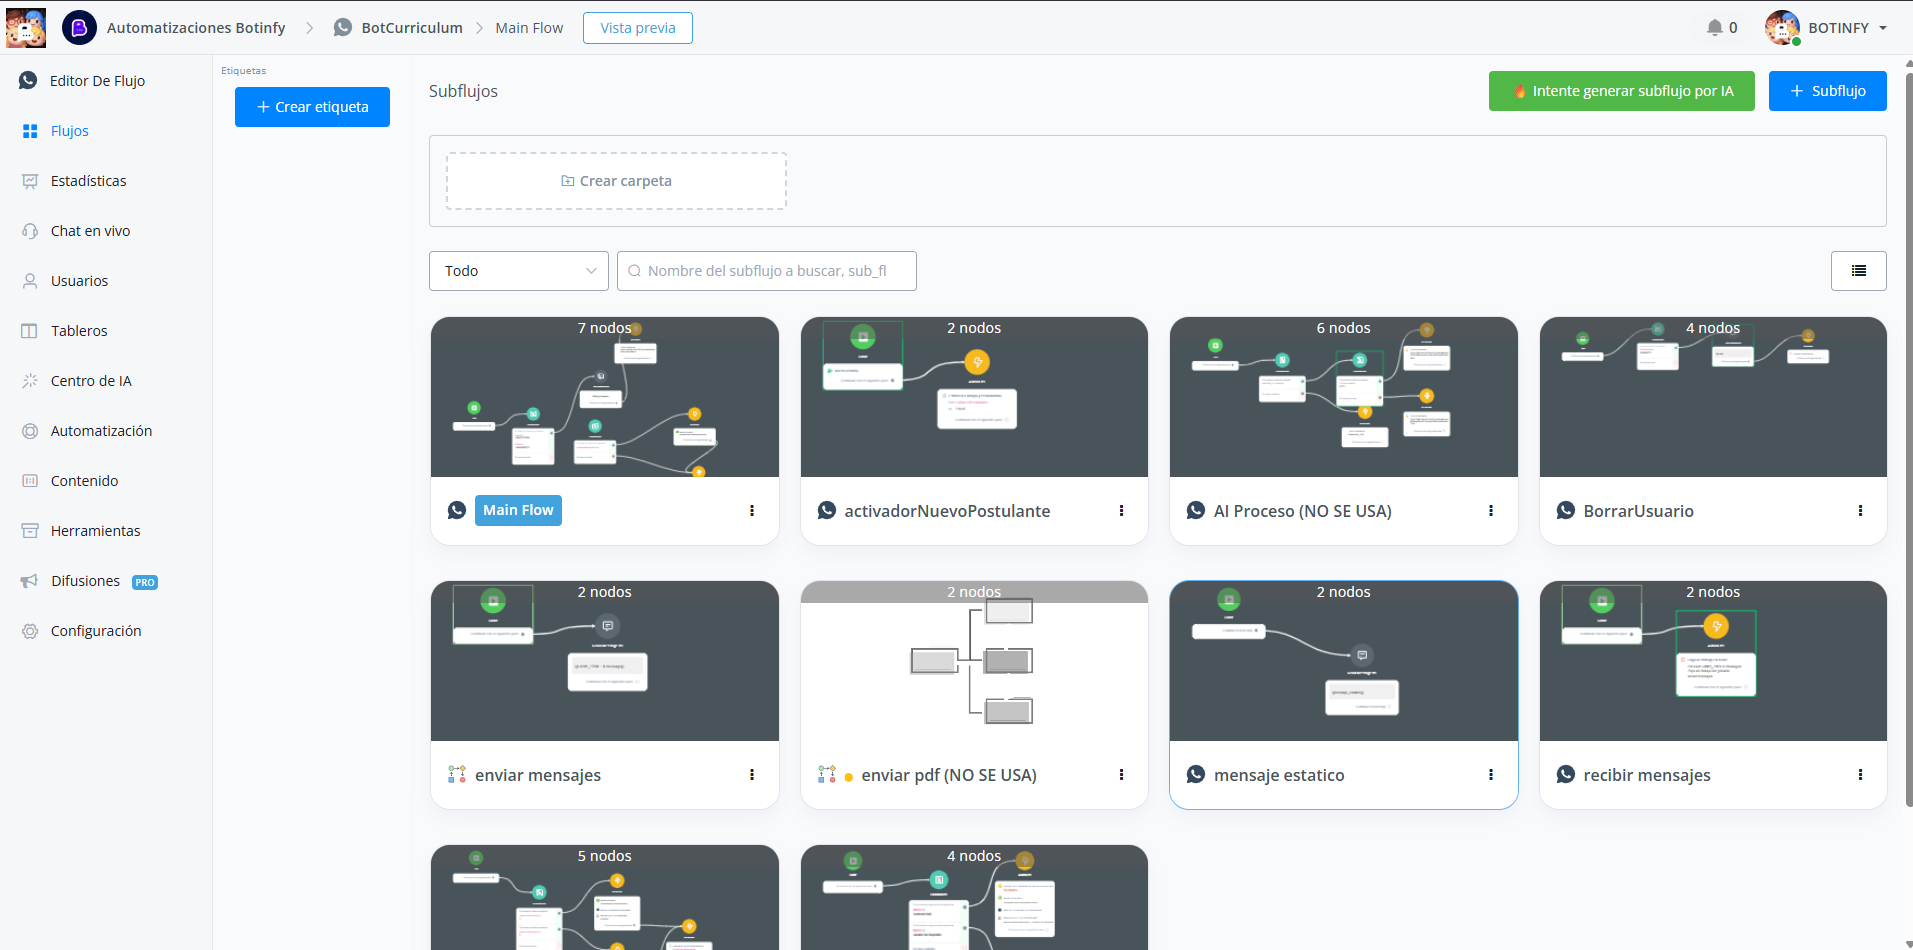
Task: Go to Flujos section
Action: click(x=70, y=131)
